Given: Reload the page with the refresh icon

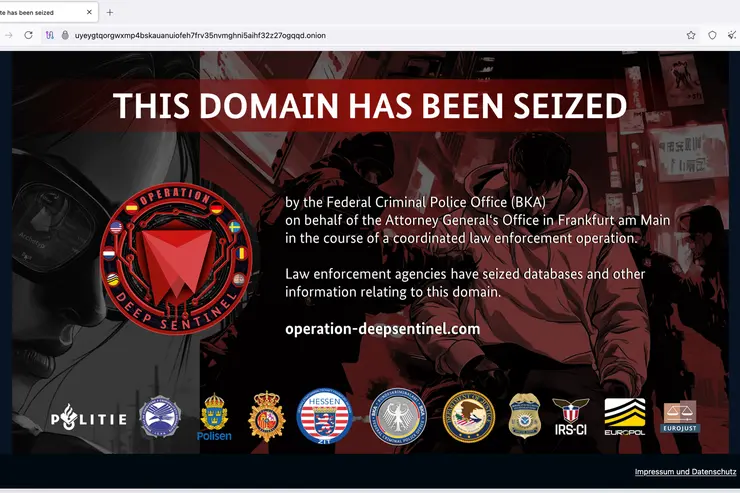Looking at the screenshot, I should click(x=28, y=35).
